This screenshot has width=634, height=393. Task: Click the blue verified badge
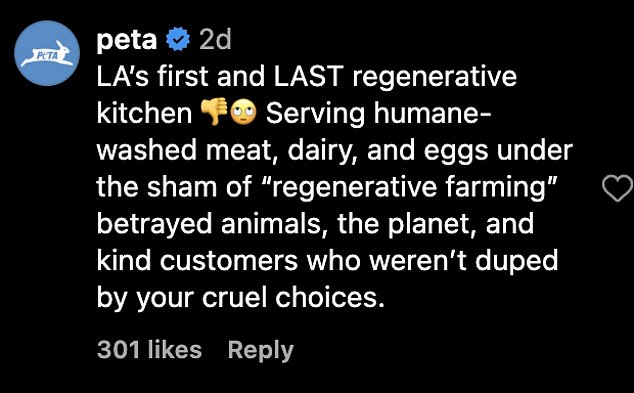pos(178,39)
